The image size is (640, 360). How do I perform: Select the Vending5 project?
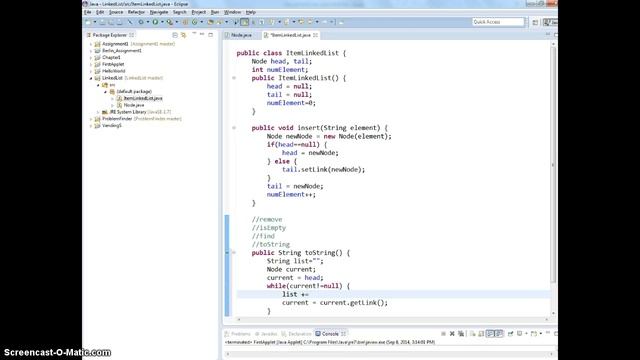[x=111, y=126]
